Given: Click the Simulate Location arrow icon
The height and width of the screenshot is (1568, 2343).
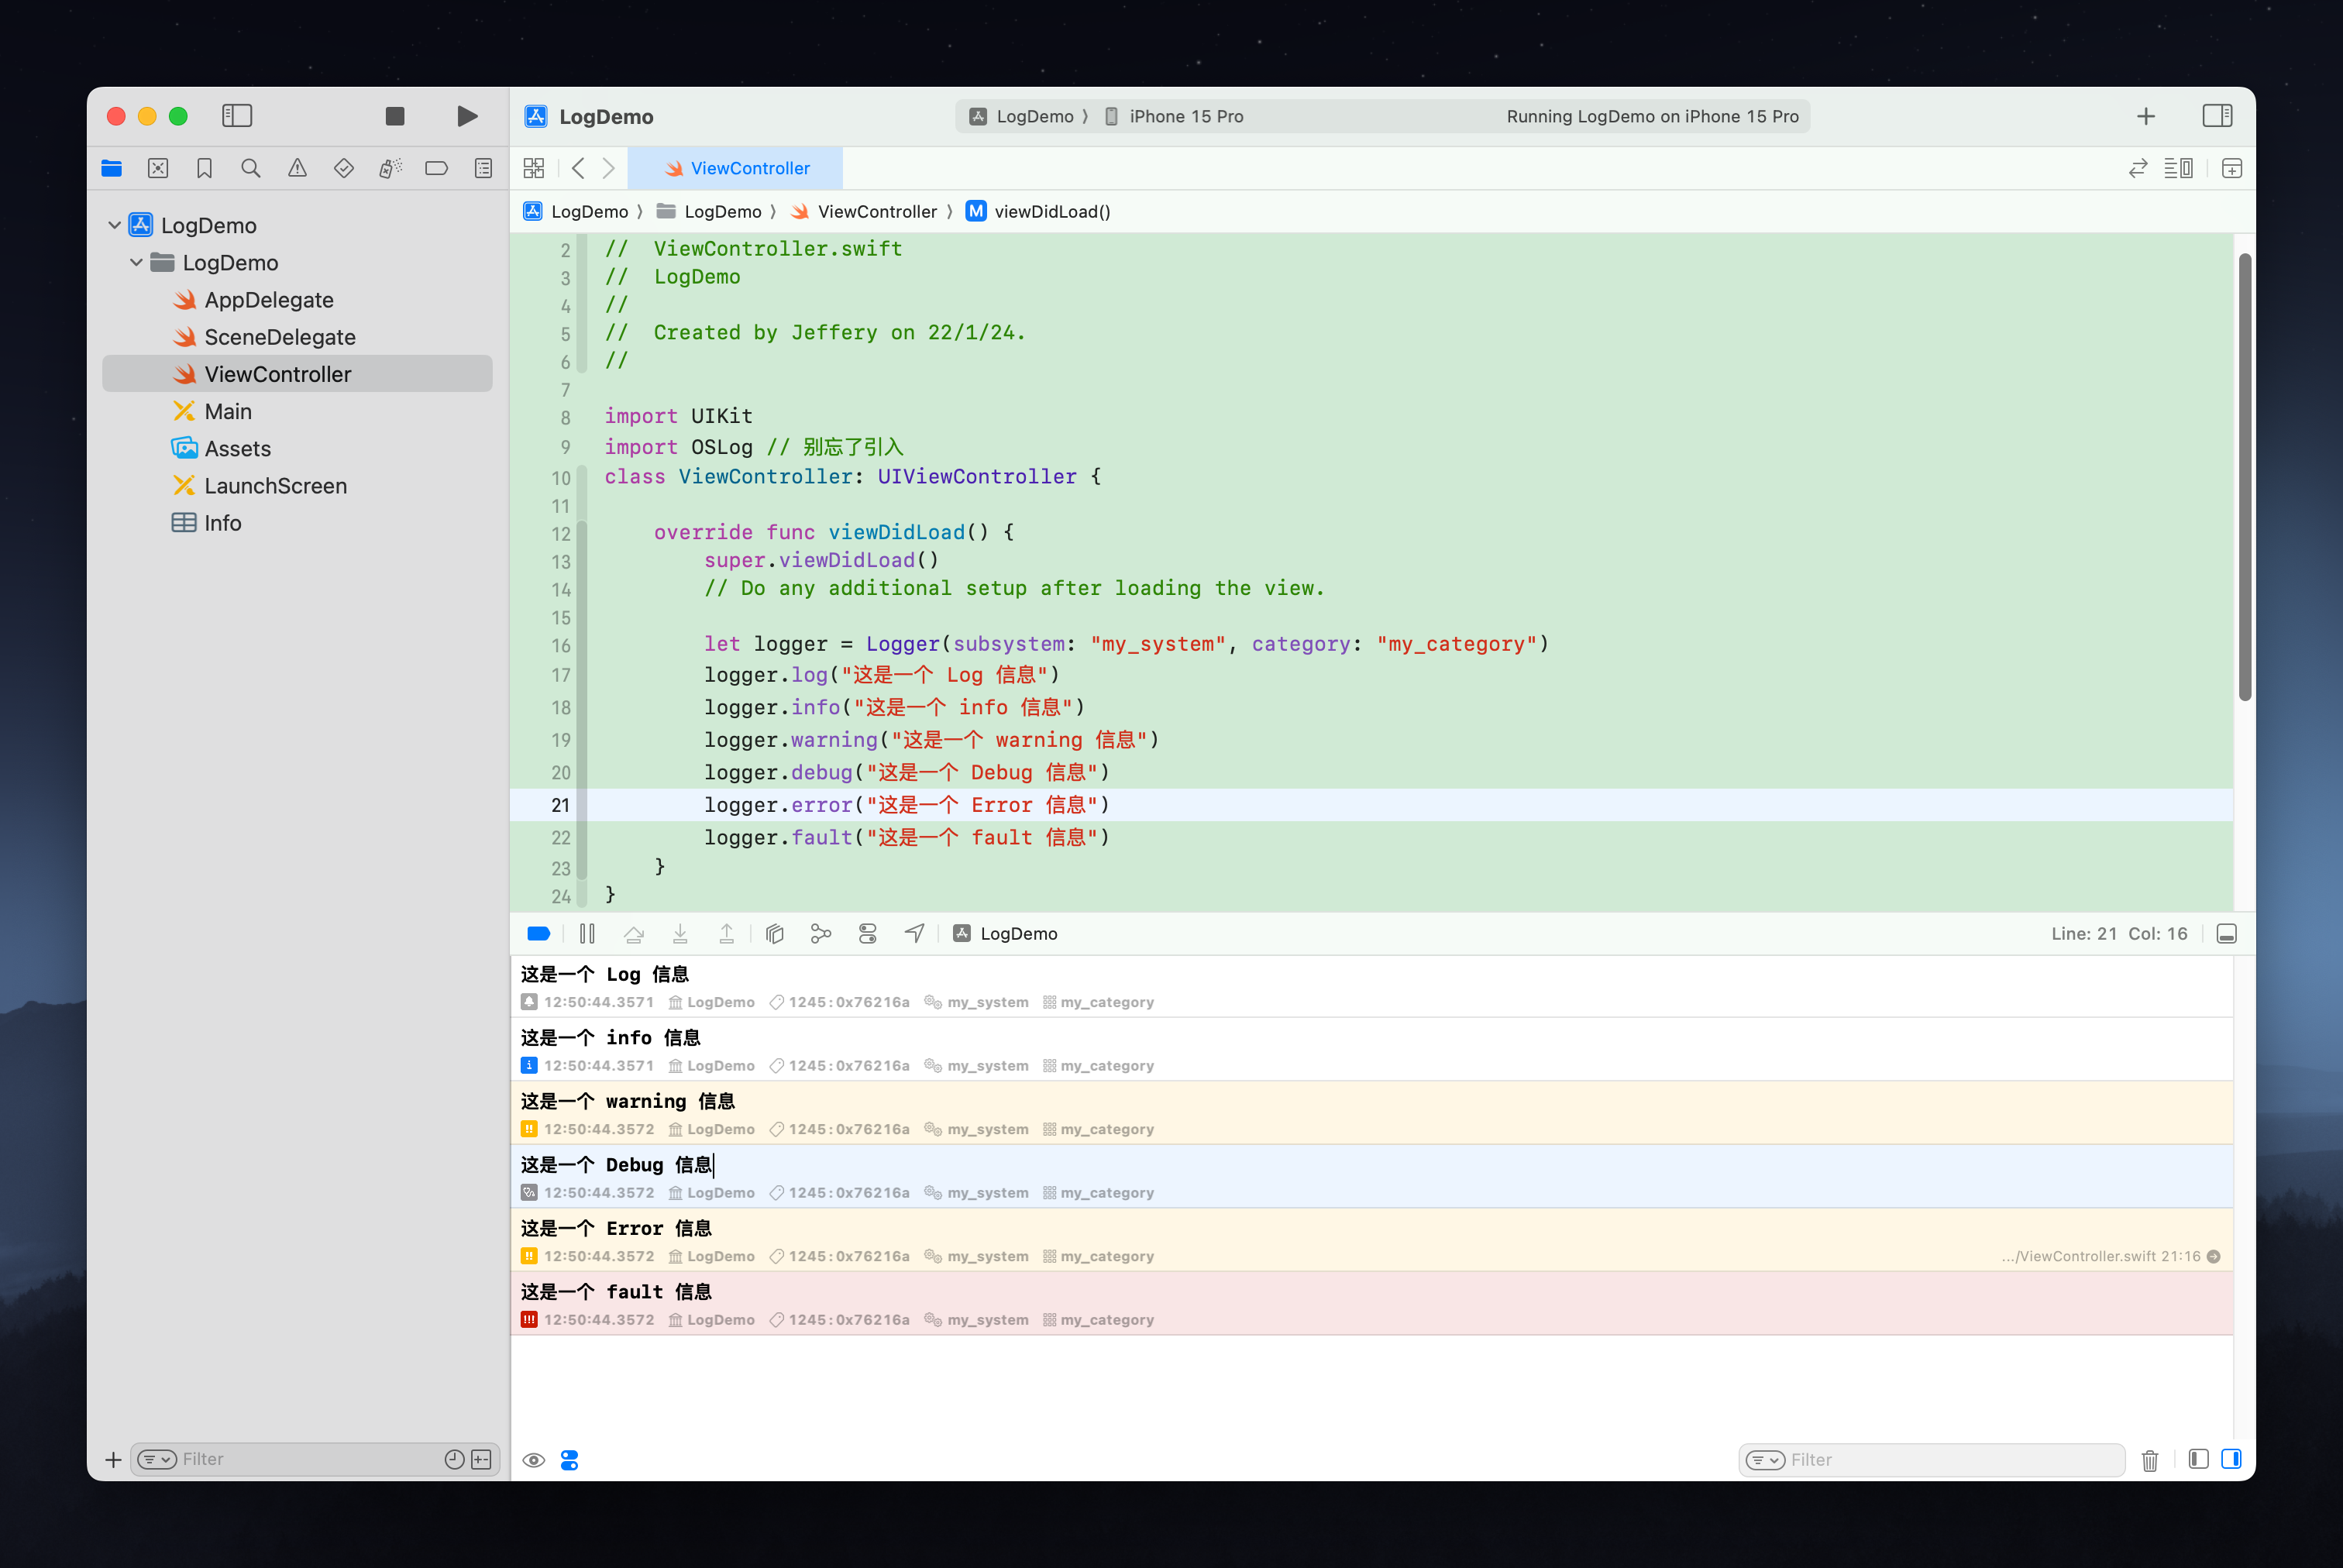Looking at the screenshot, I should point(914,933).
